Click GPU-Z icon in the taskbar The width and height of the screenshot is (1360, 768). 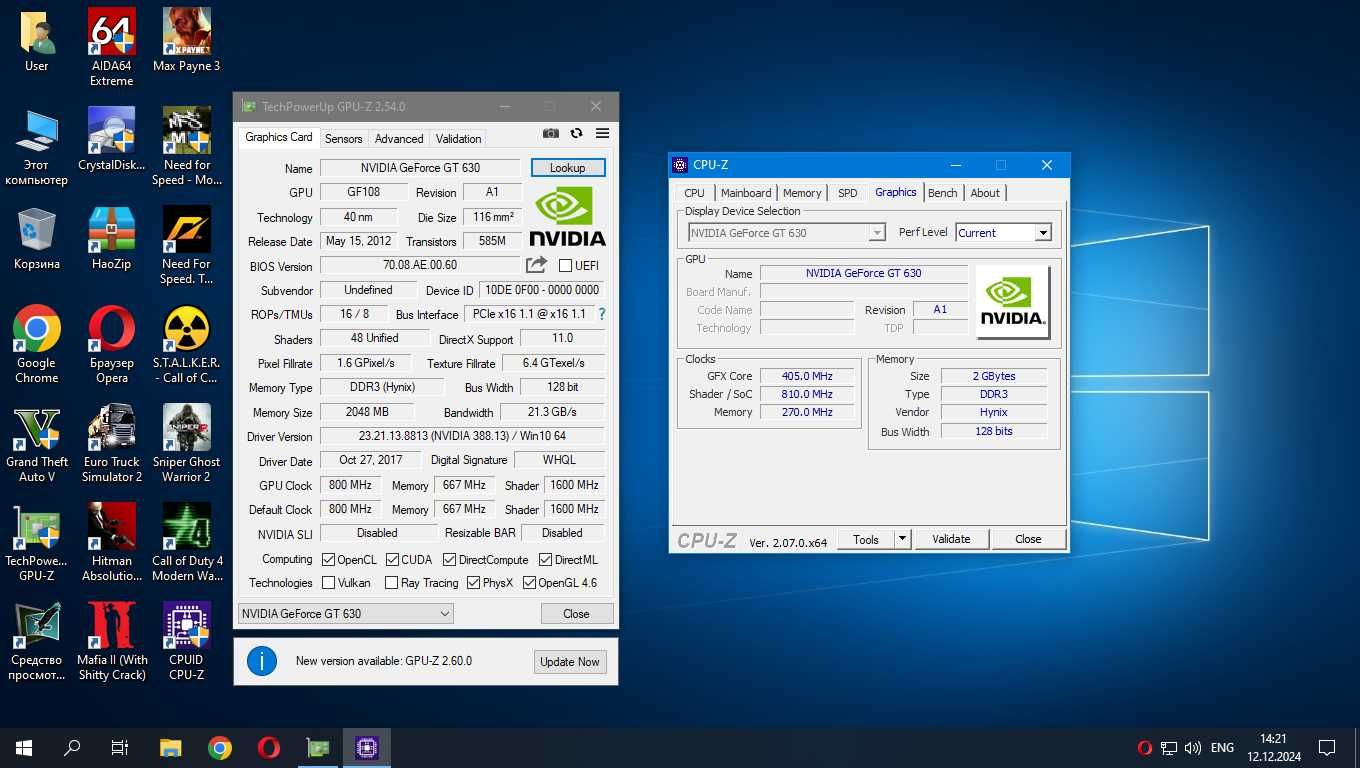pos(318,747)
